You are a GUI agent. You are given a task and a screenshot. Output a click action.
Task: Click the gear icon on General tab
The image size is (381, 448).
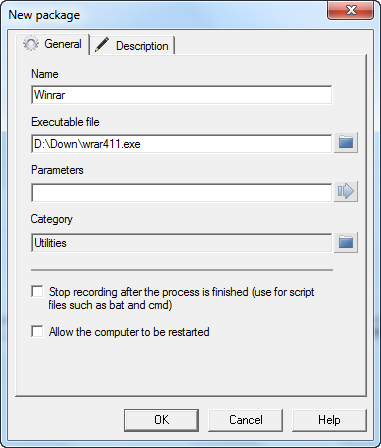(x=31, y=44)
